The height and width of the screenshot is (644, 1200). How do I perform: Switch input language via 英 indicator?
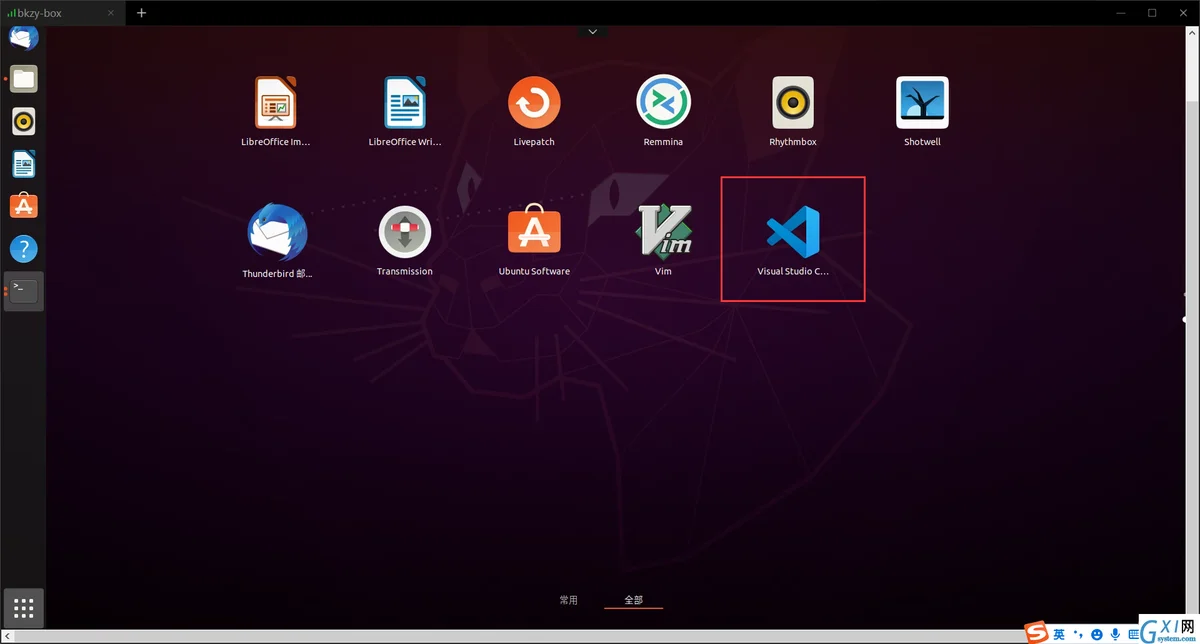click(x=1058, y=635)
